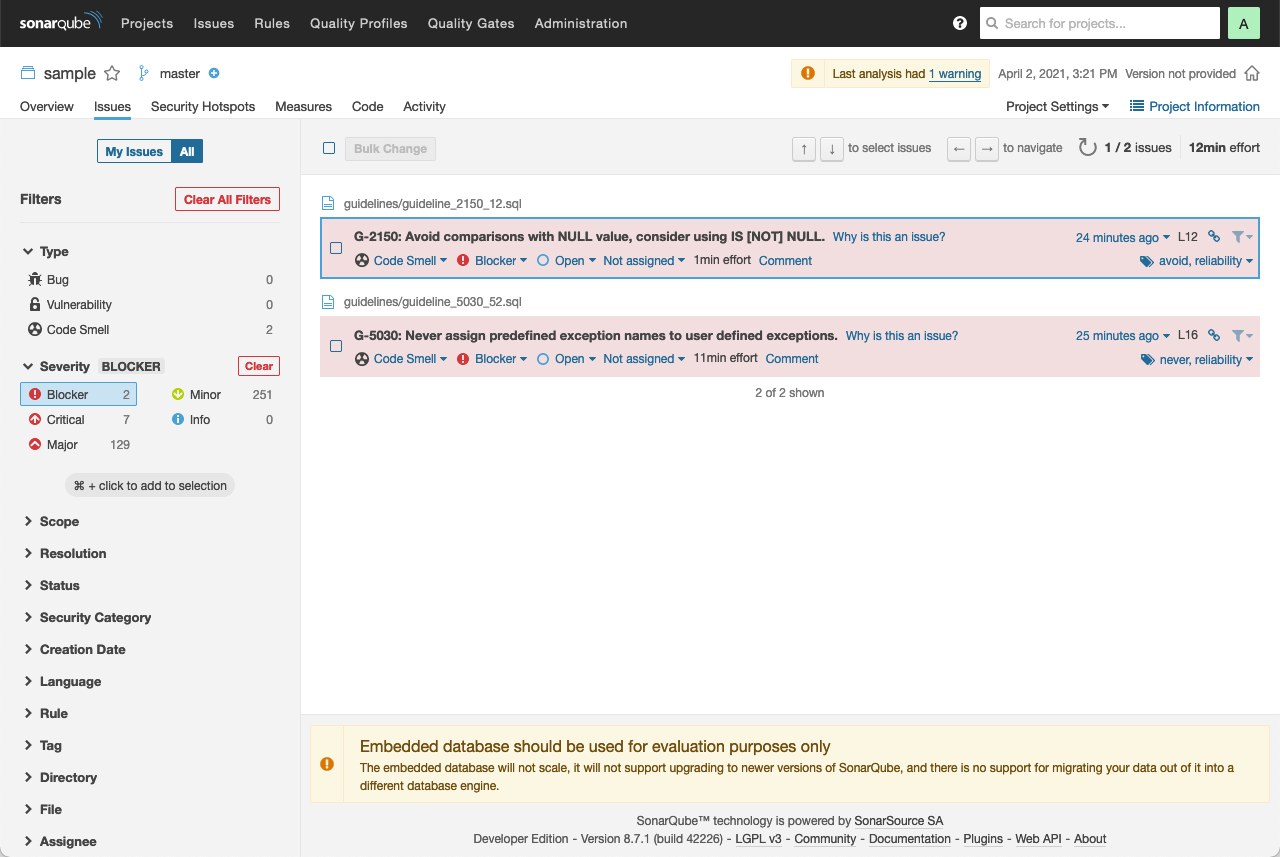The height and width of the screenshot is (857, 1280).
Task: Open the Open status dropdown on G-2150
Action: [x=566, y=260]
